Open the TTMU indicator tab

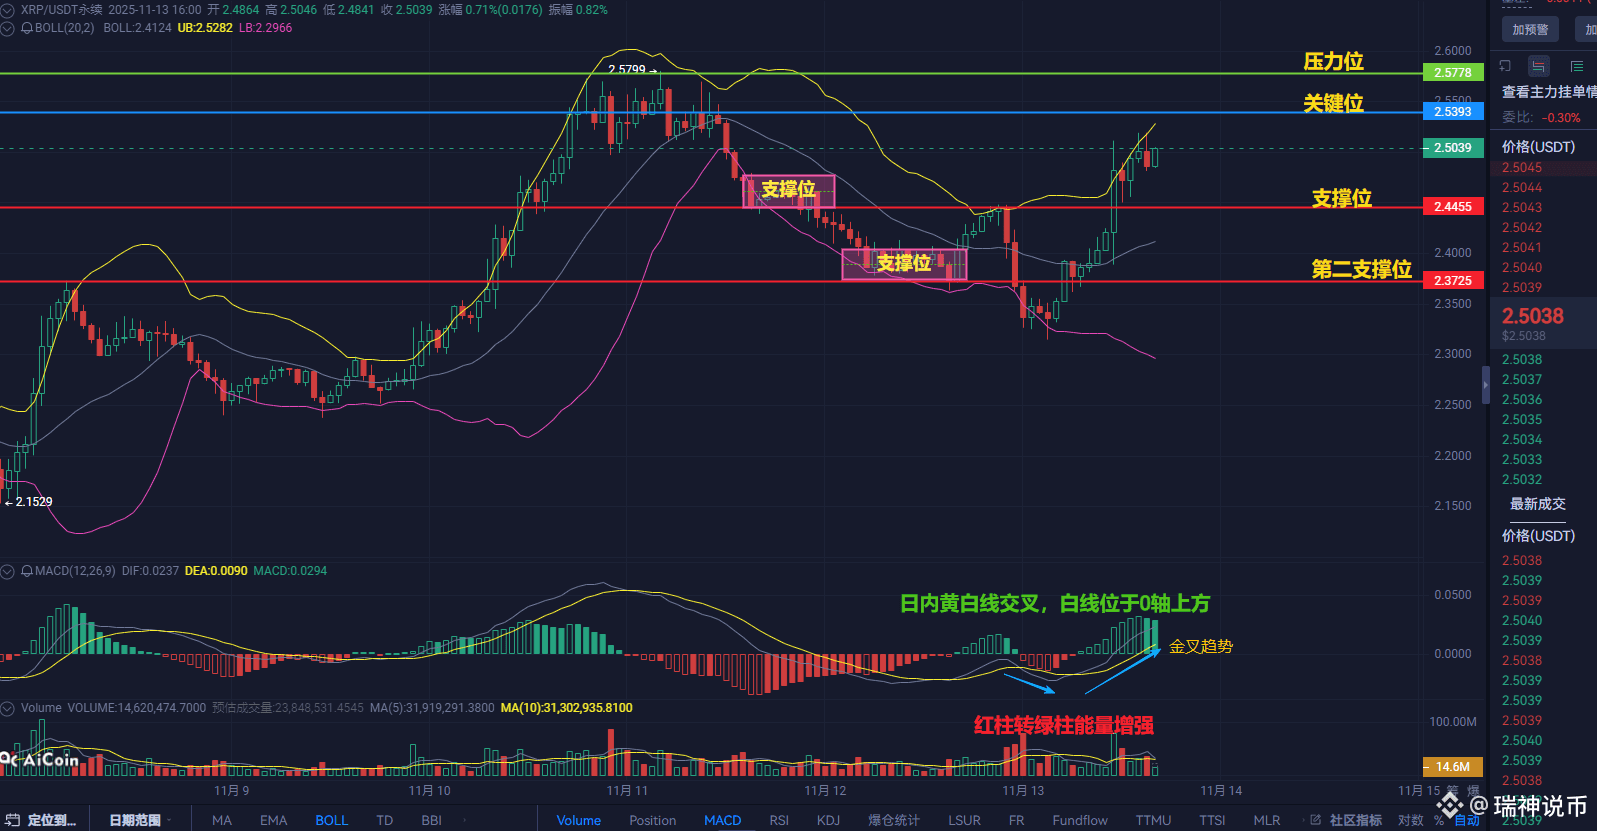point(1153,820)
